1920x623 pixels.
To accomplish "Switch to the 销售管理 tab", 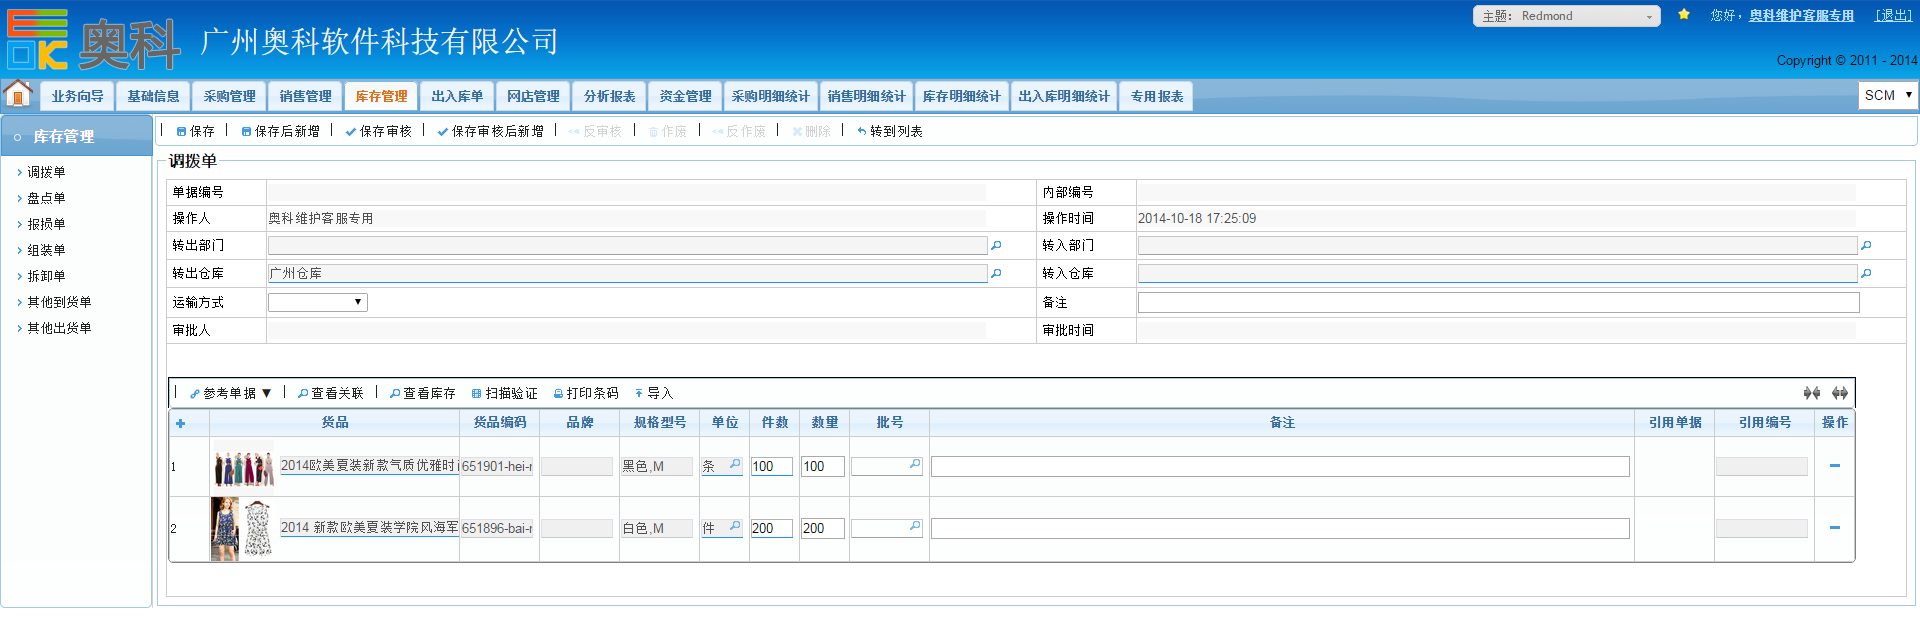I will click(305, 96).
